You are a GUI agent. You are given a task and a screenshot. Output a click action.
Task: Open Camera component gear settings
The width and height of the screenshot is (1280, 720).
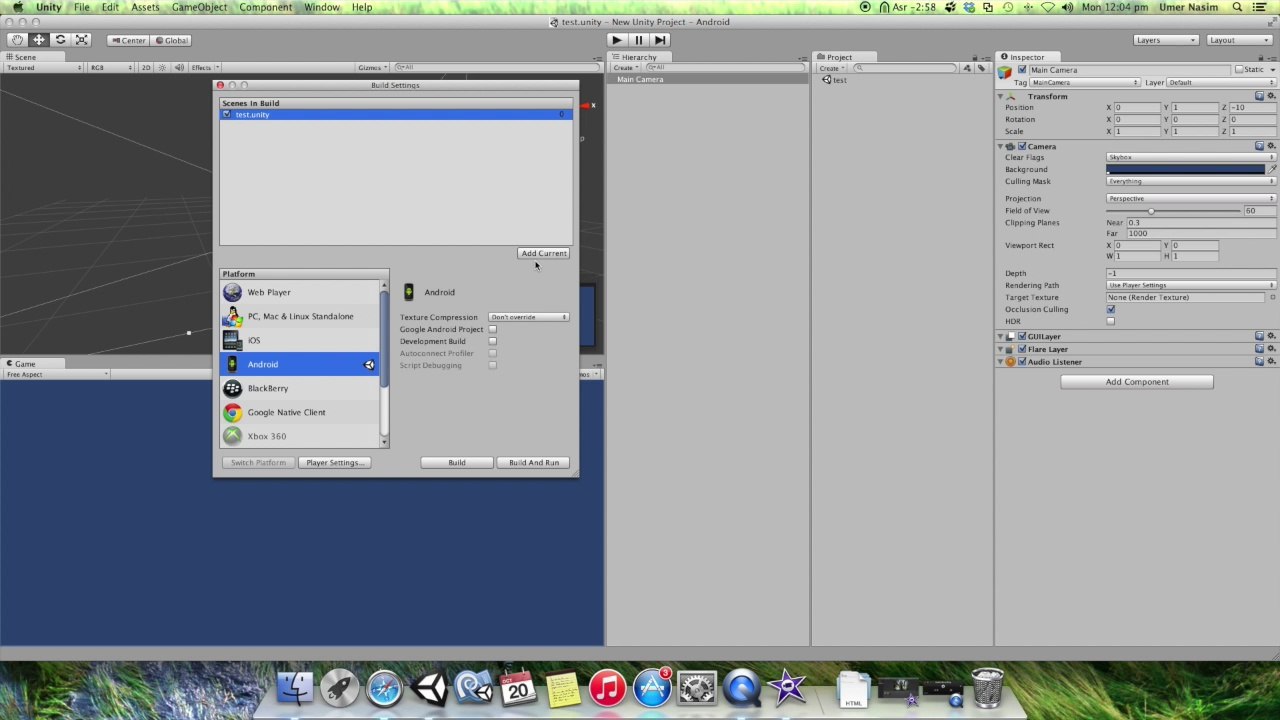pos(1271,146)
